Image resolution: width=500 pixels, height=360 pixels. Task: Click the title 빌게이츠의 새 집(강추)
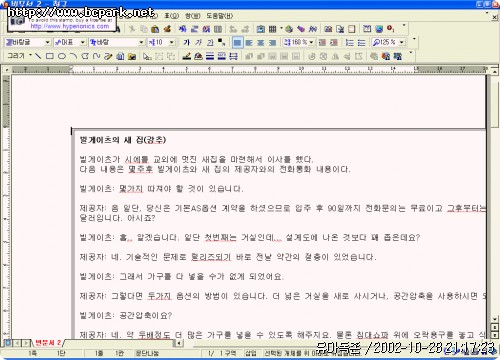tap(123, 140)
